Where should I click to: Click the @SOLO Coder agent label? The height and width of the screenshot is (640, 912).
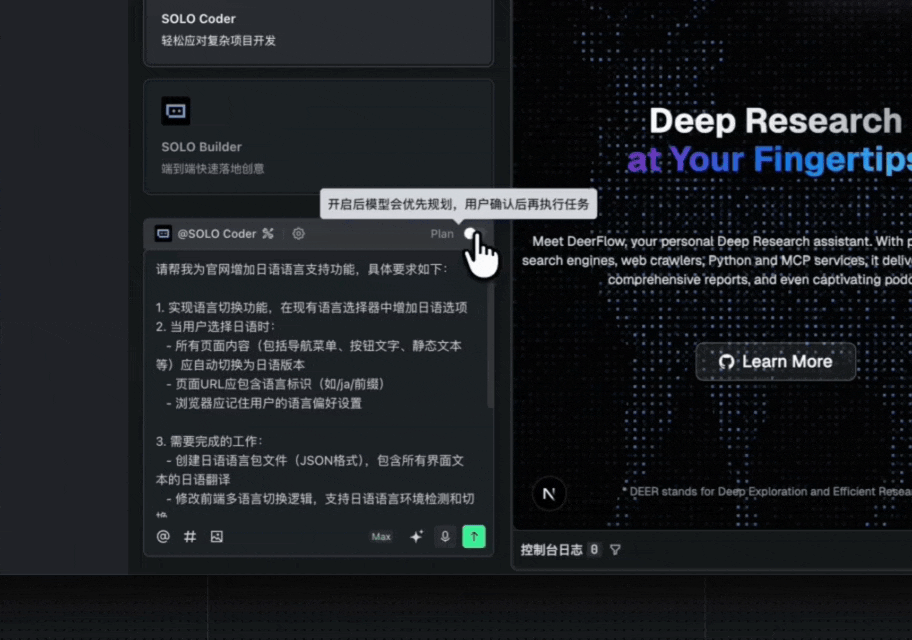click(x=216, y=234)
